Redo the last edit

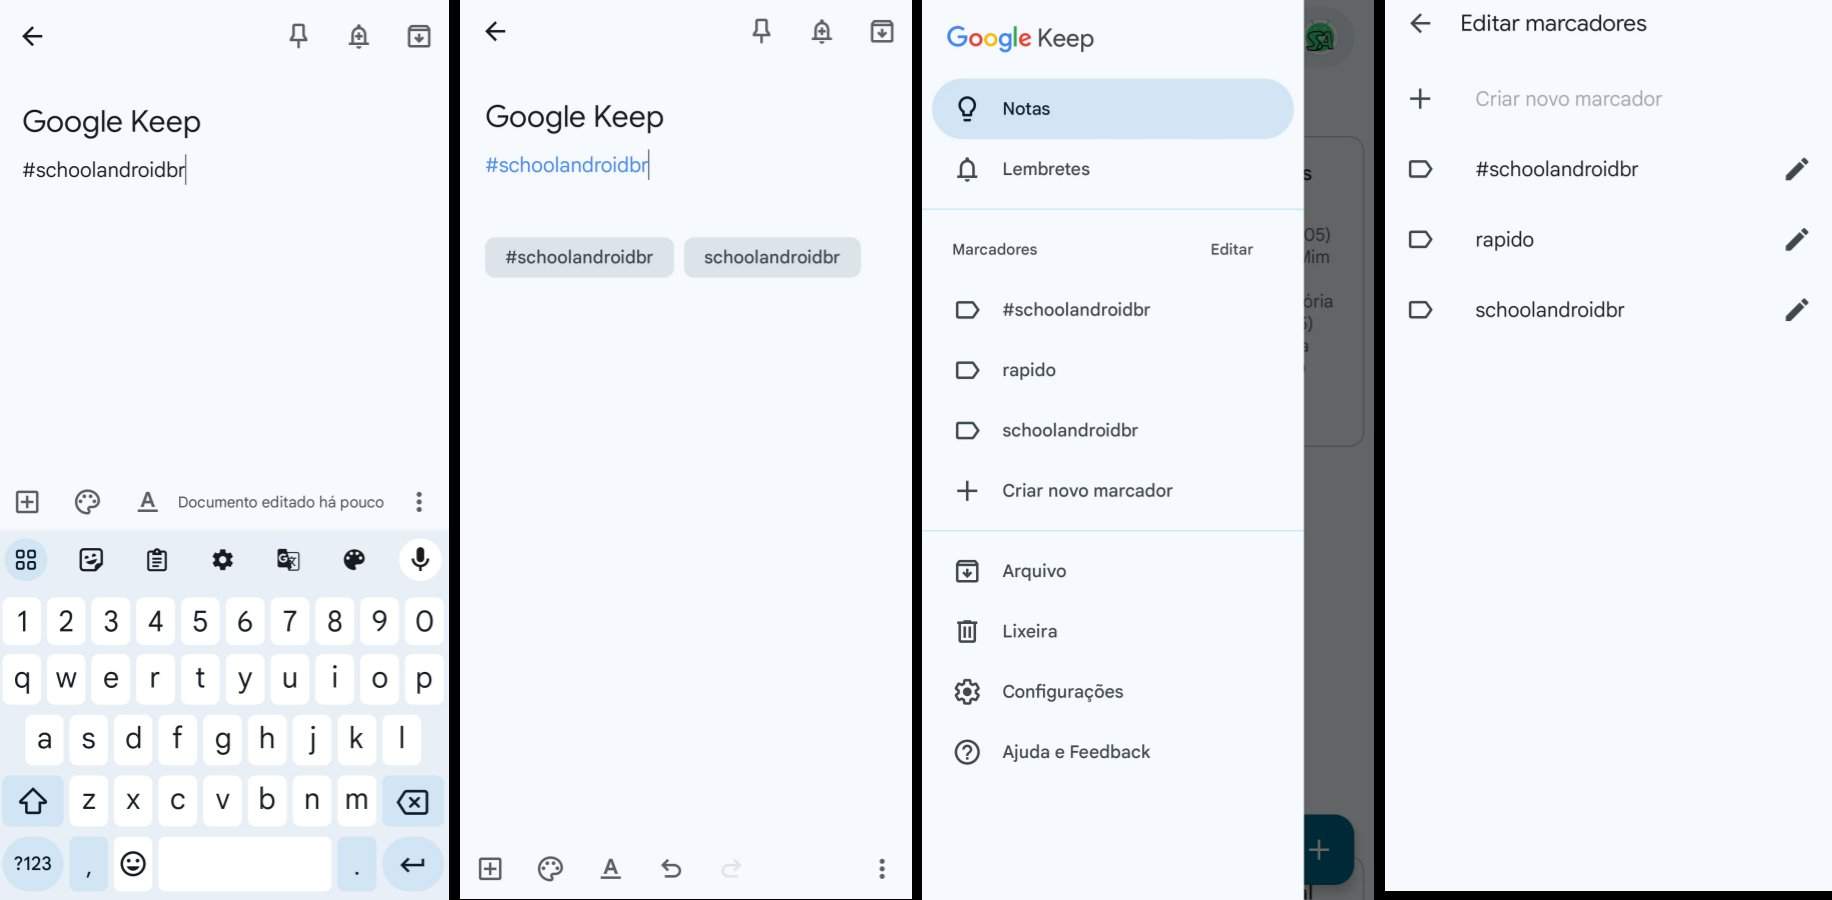tap(731, 869)
